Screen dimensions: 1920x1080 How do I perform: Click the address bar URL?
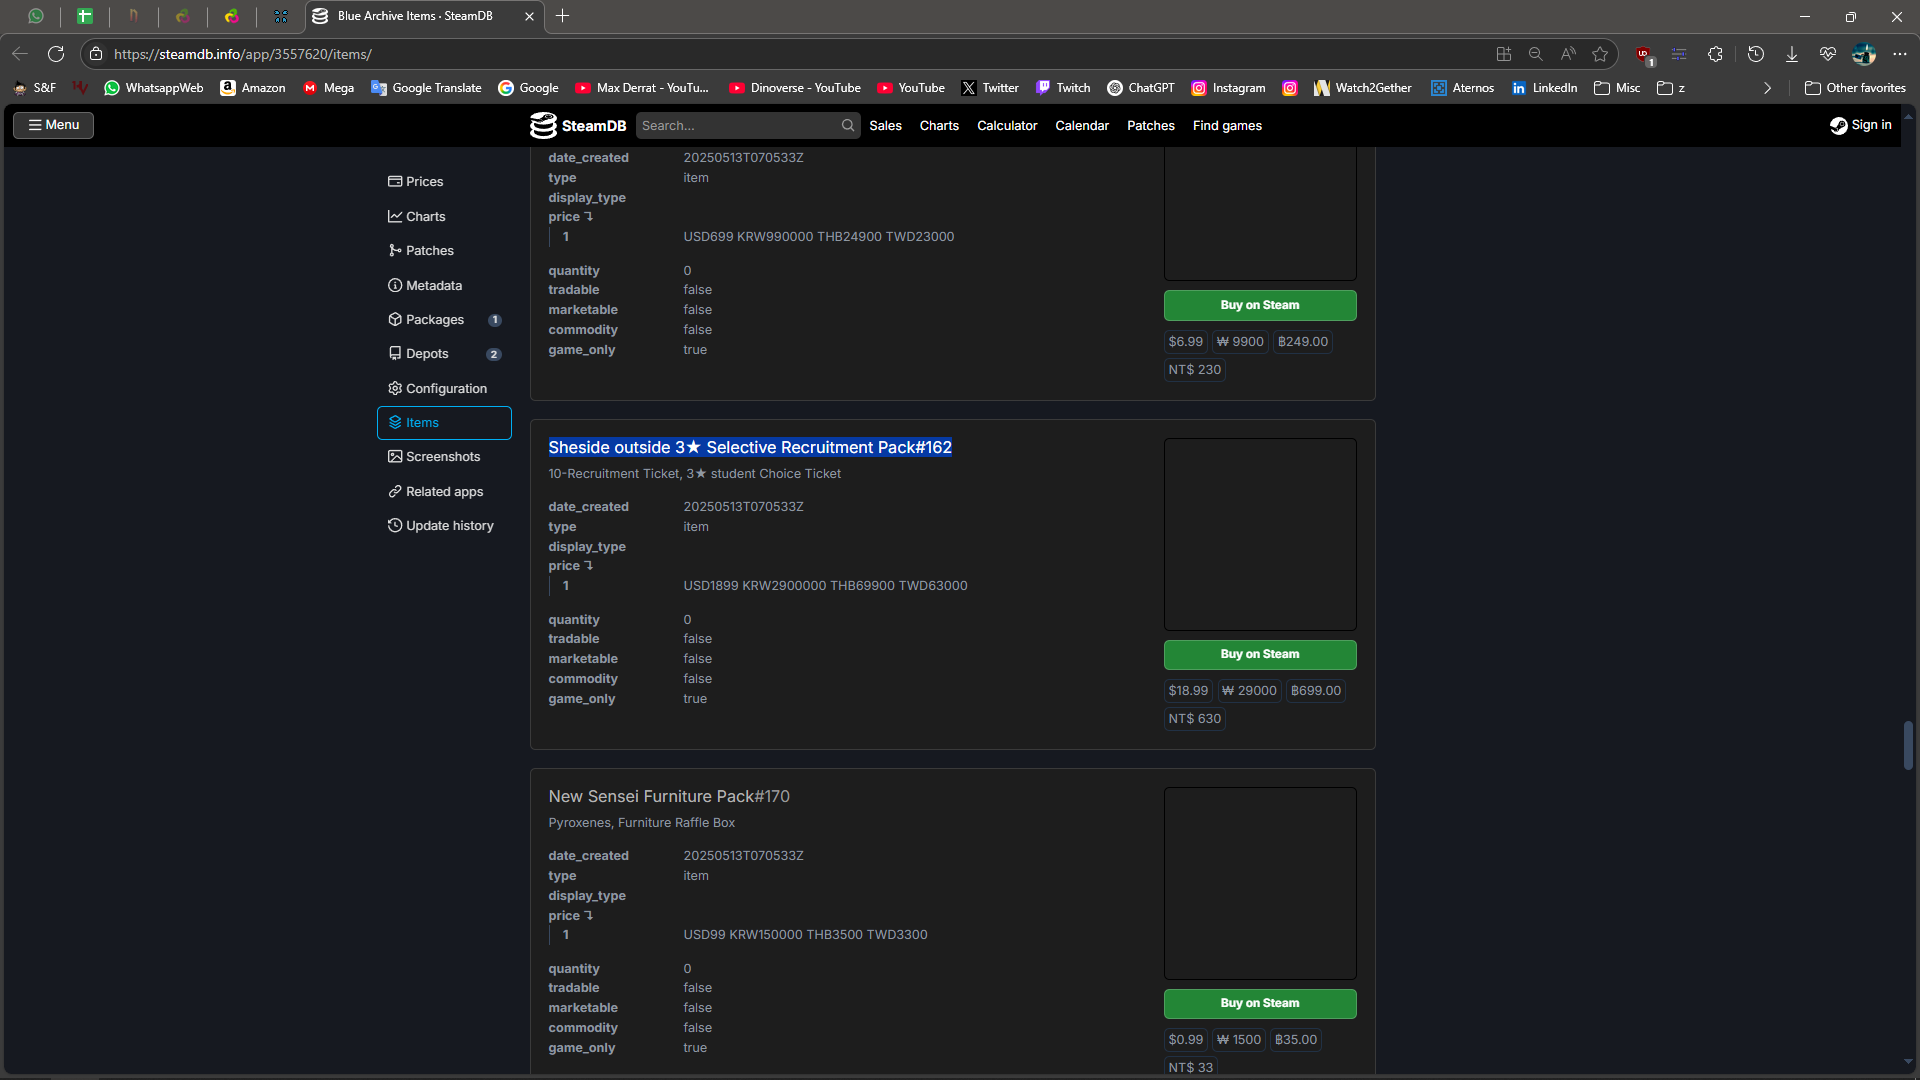point(243,54)
